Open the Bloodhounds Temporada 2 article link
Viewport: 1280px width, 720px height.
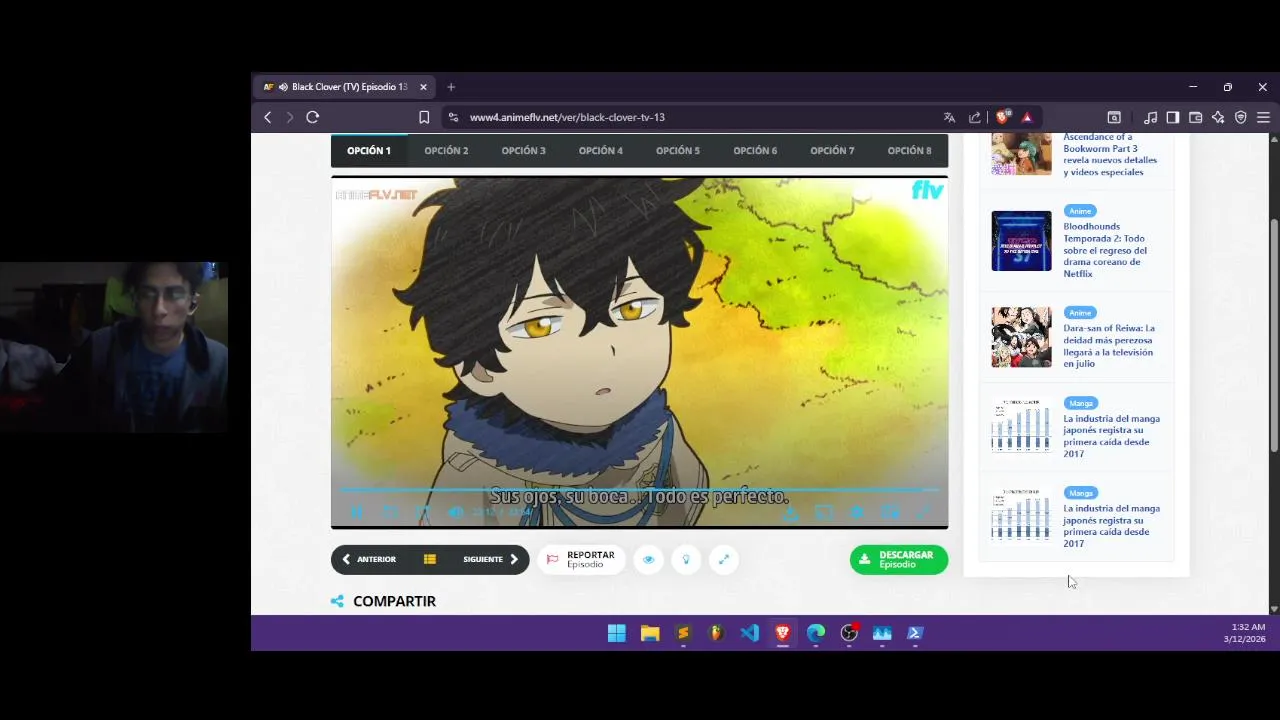[1105, 250]
